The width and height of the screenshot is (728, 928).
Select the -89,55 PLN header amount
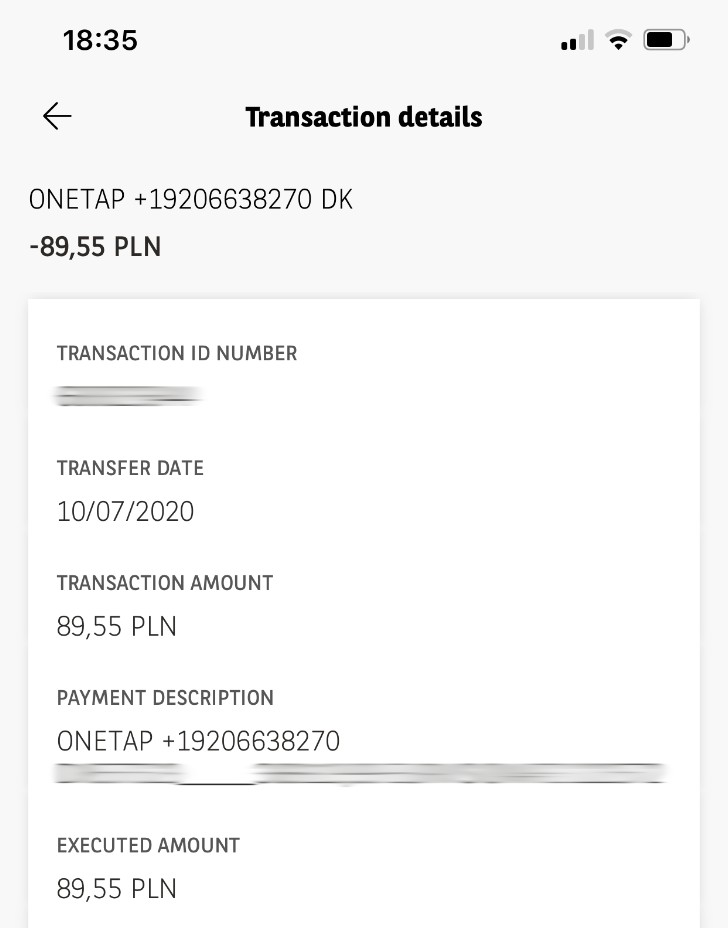[95, 247]
